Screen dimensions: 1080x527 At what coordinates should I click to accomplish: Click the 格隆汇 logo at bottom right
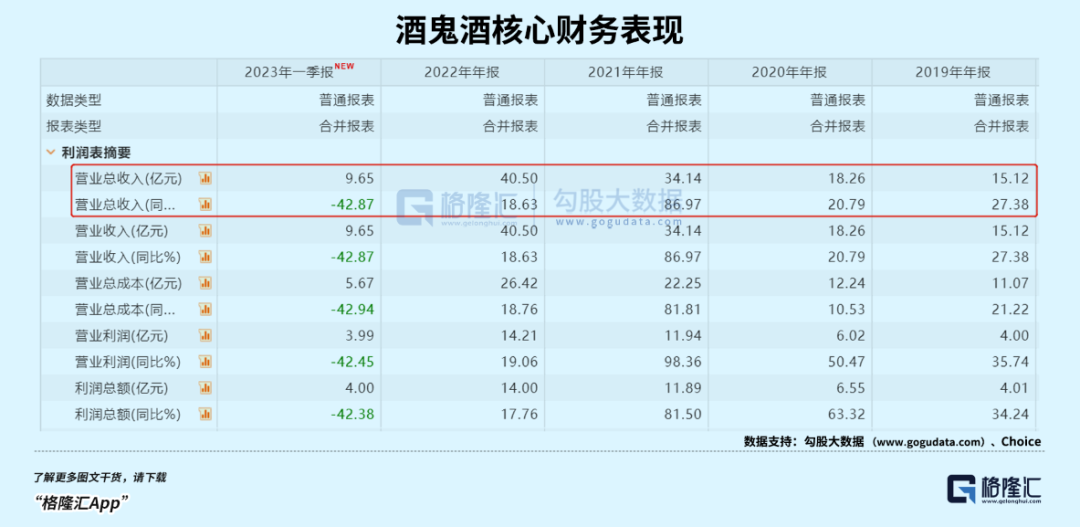[994, 490]
